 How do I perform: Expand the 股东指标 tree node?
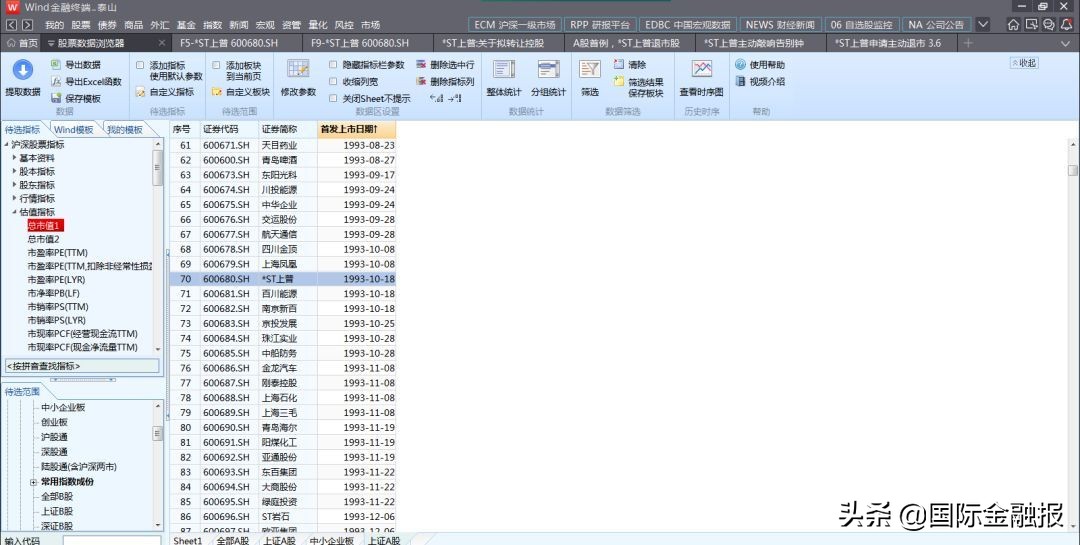[x=14, y=185]
